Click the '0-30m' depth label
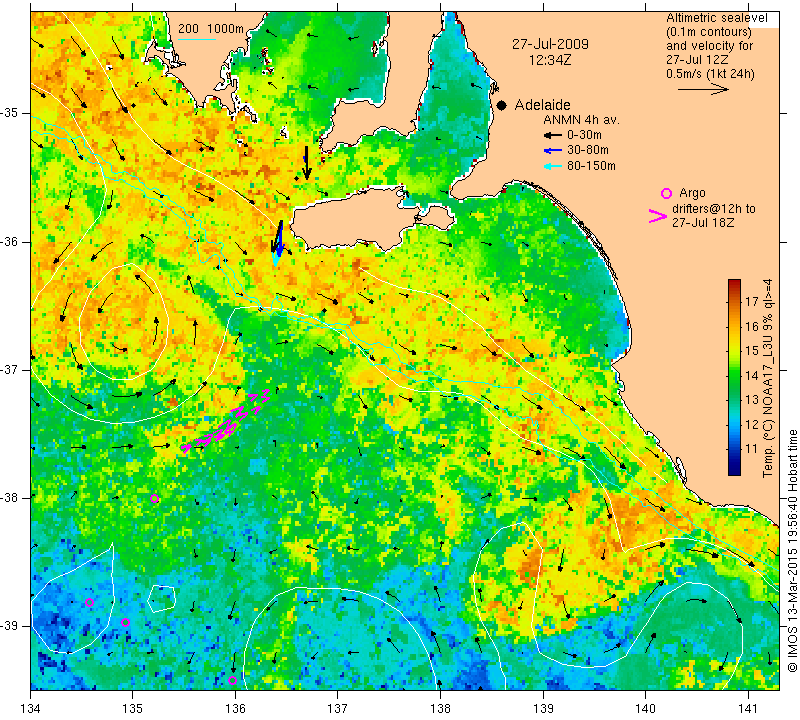 (584, 135)
